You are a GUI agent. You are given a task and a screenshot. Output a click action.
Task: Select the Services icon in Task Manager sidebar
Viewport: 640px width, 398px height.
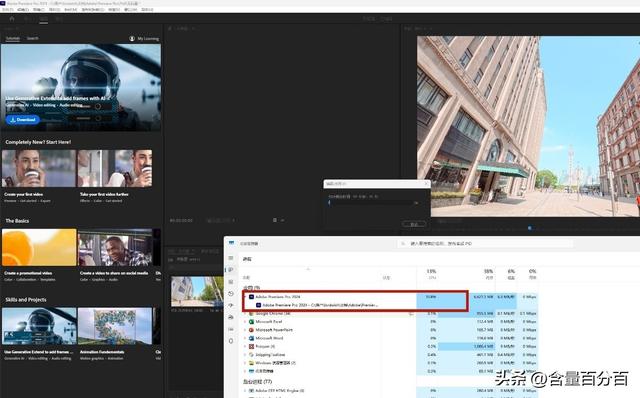[x=231, y=341]
